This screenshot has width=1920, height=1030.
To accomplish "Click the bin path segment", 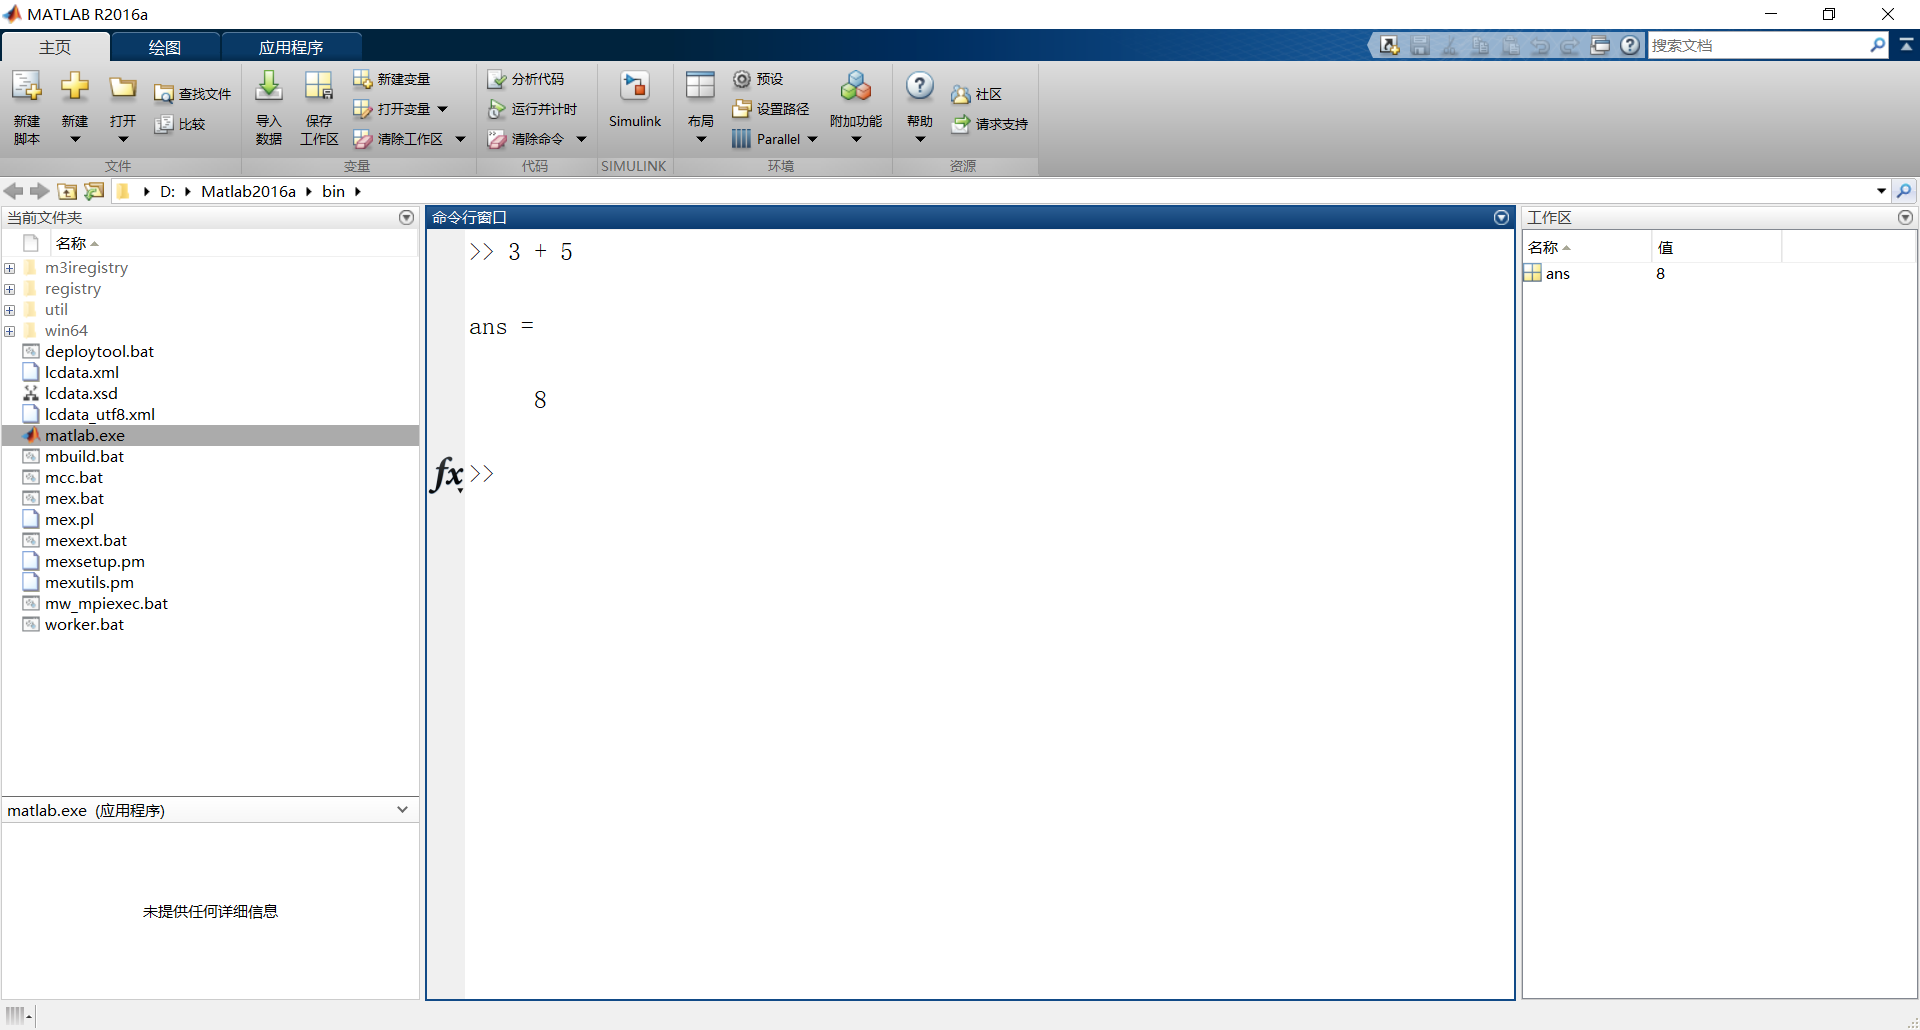I will tap(333, 191).
